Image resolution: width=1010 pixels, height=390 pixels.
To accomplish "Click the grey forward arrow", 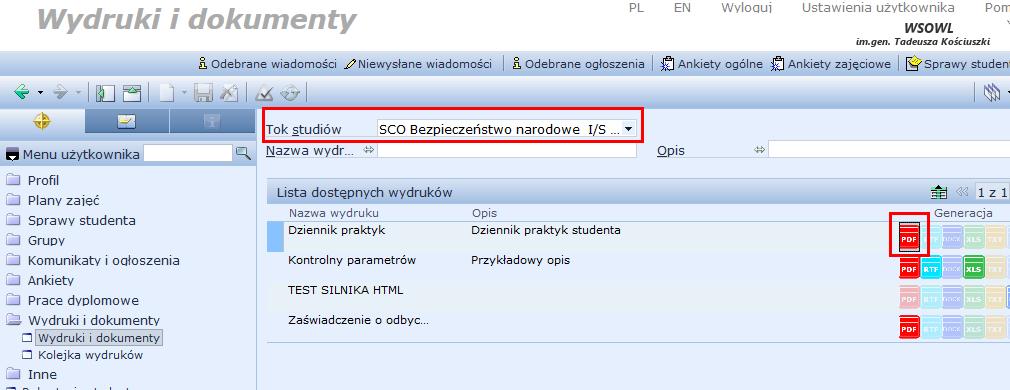I will [x=61, y=93].
